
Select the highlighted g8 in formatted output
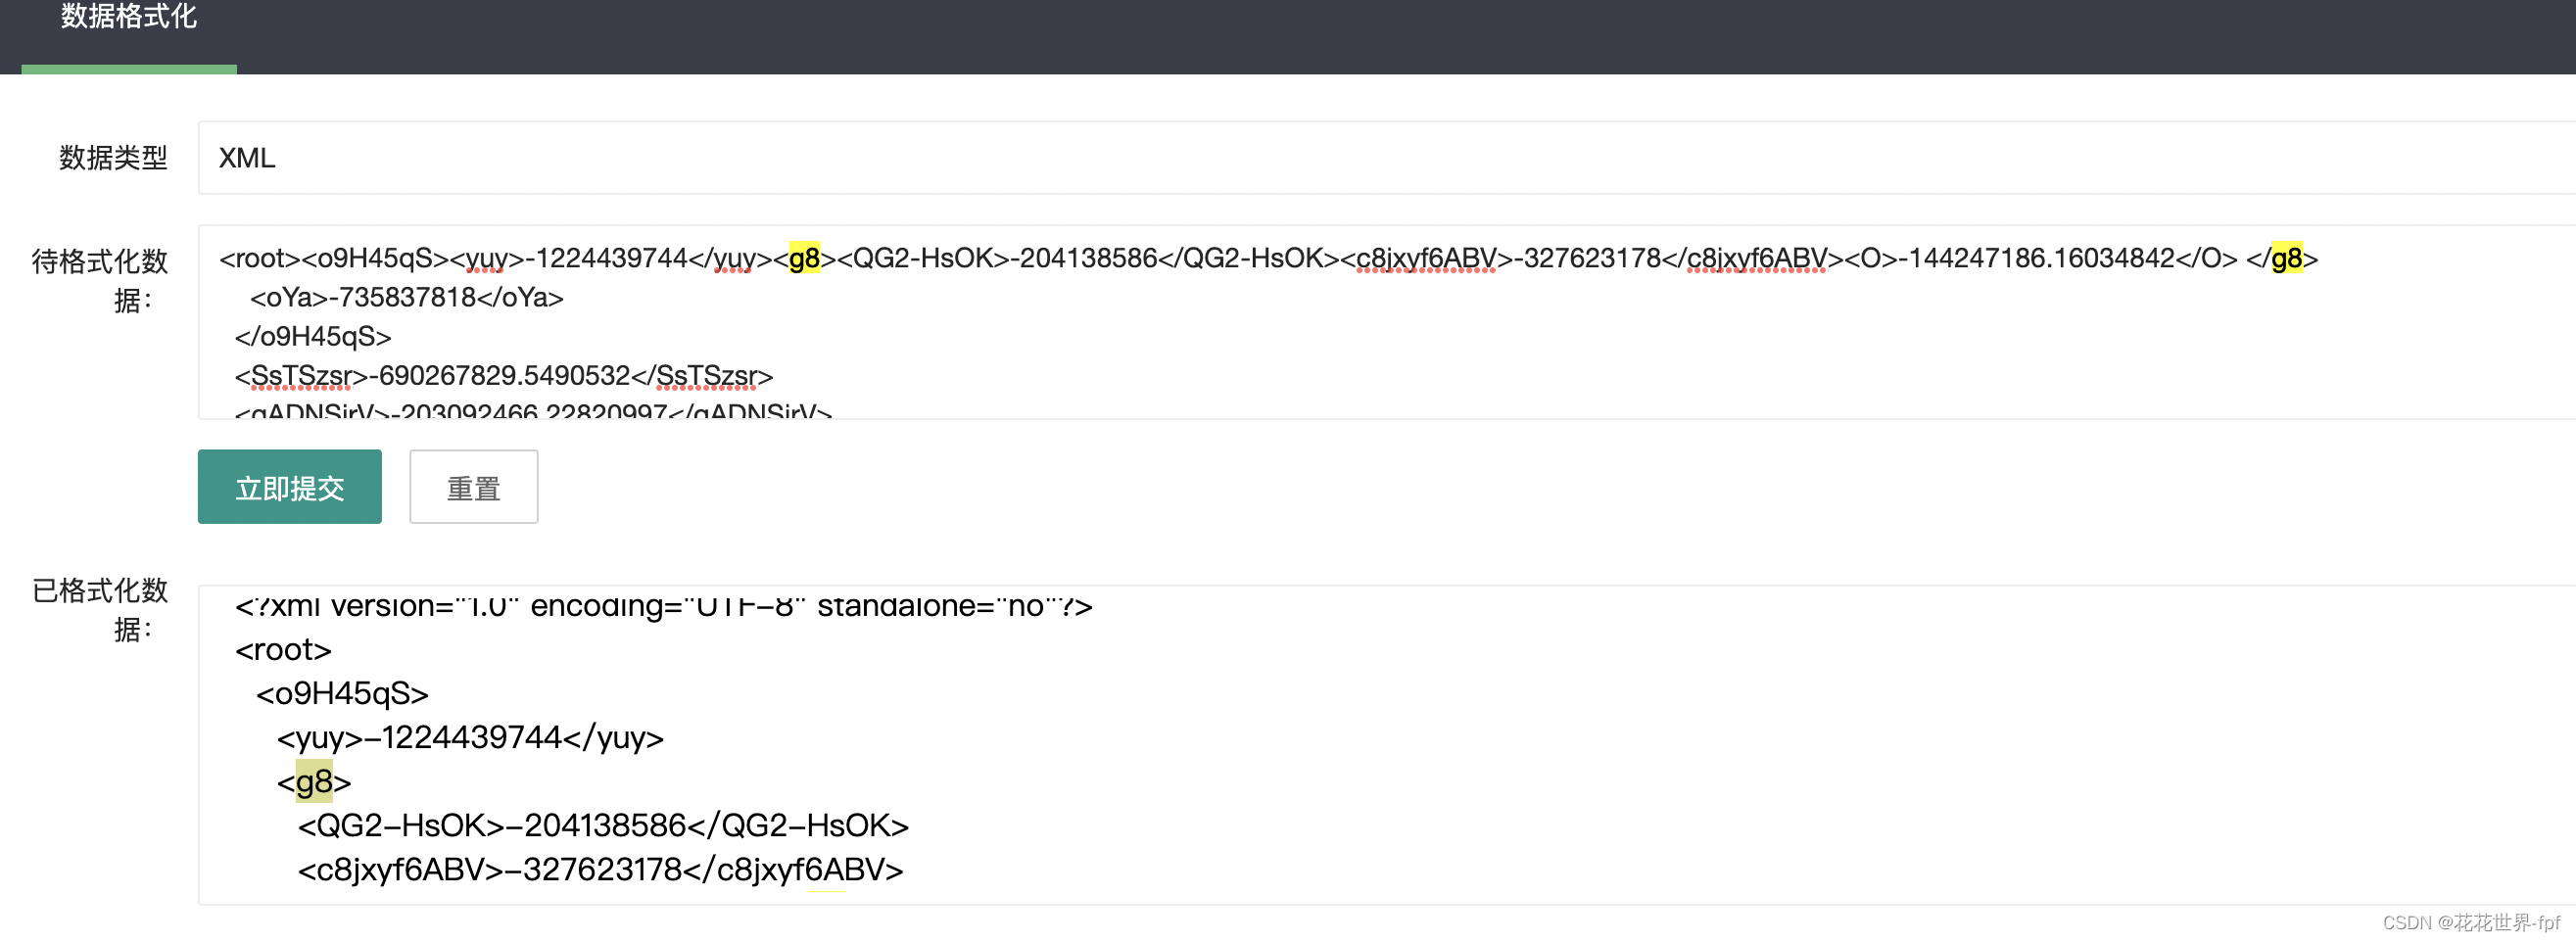tap(314, 782)
